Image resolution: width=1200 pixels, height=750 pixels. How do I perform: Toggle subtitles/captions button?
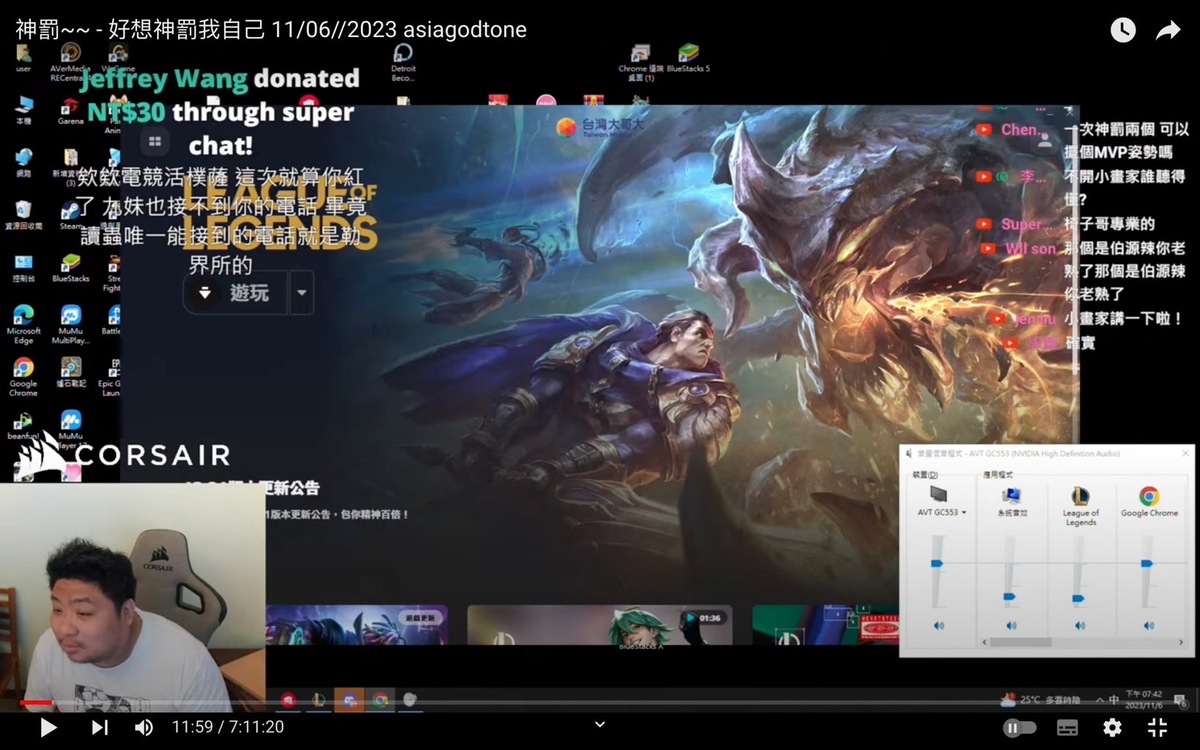click(x=1067, y=728)
